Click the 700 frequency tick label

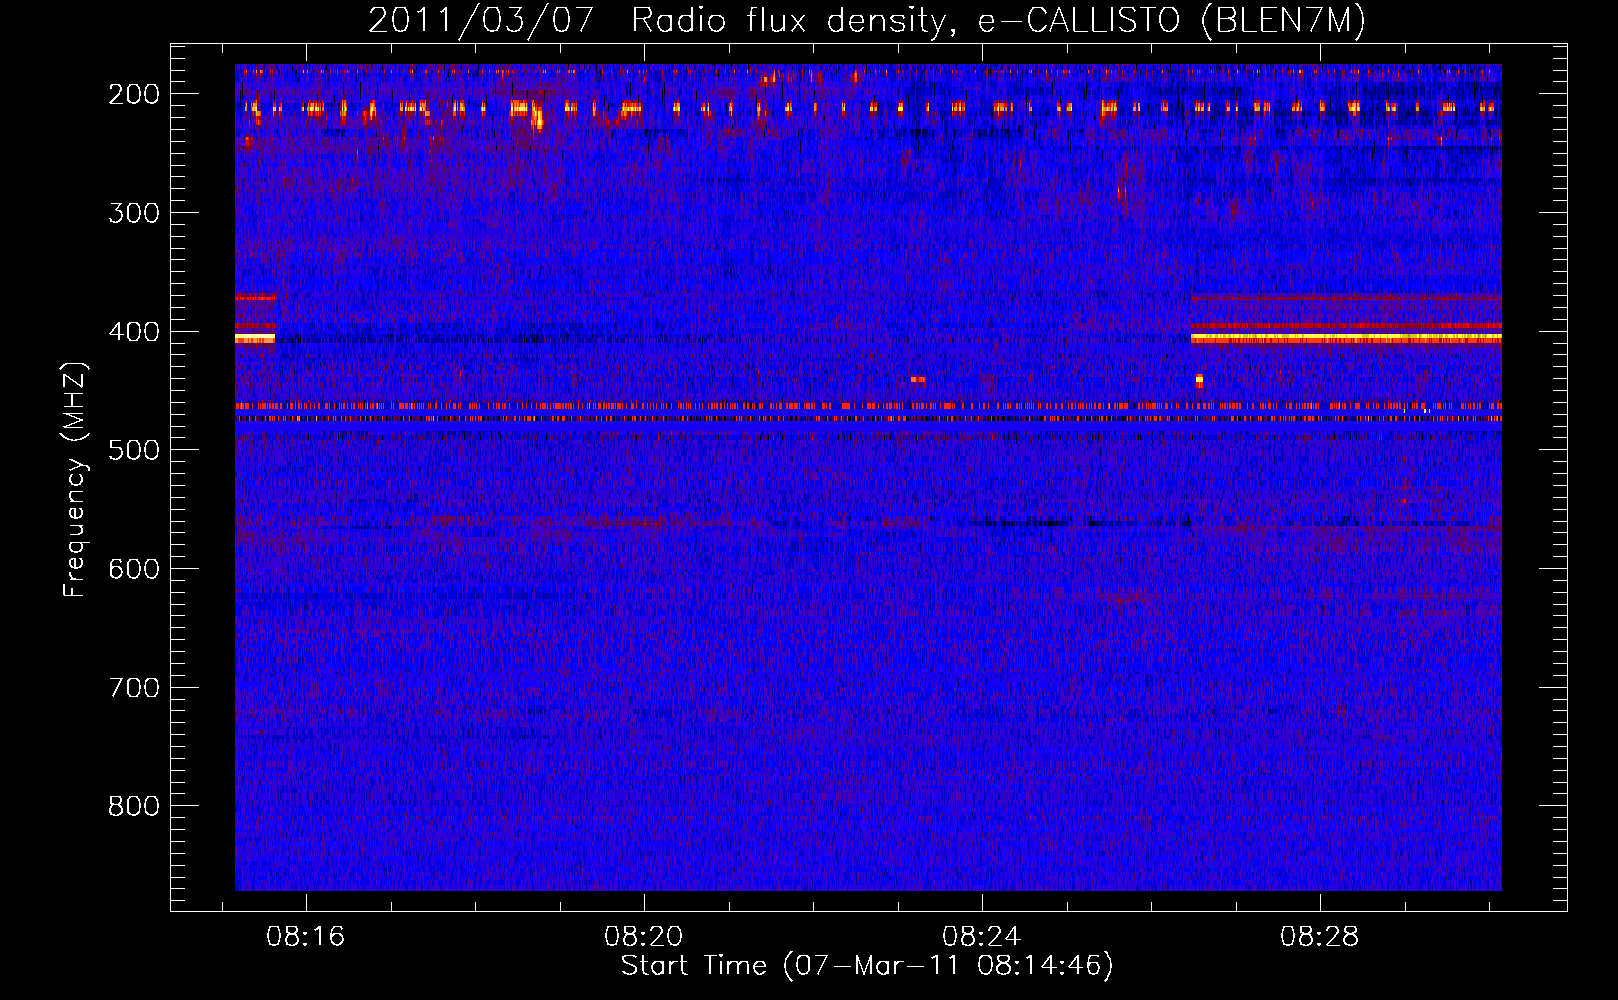coord(133,688)
